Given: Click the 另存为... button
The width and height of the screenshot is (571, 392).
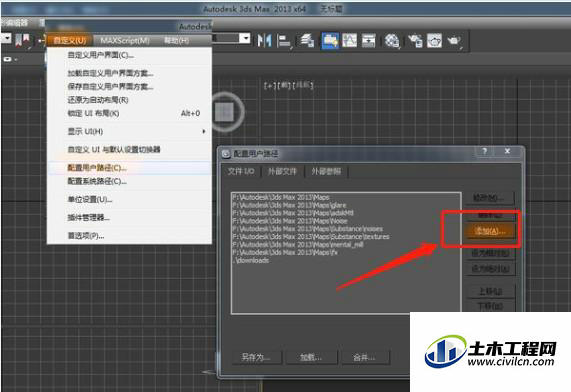Looking at the screenshot, I should click(256, 357).
